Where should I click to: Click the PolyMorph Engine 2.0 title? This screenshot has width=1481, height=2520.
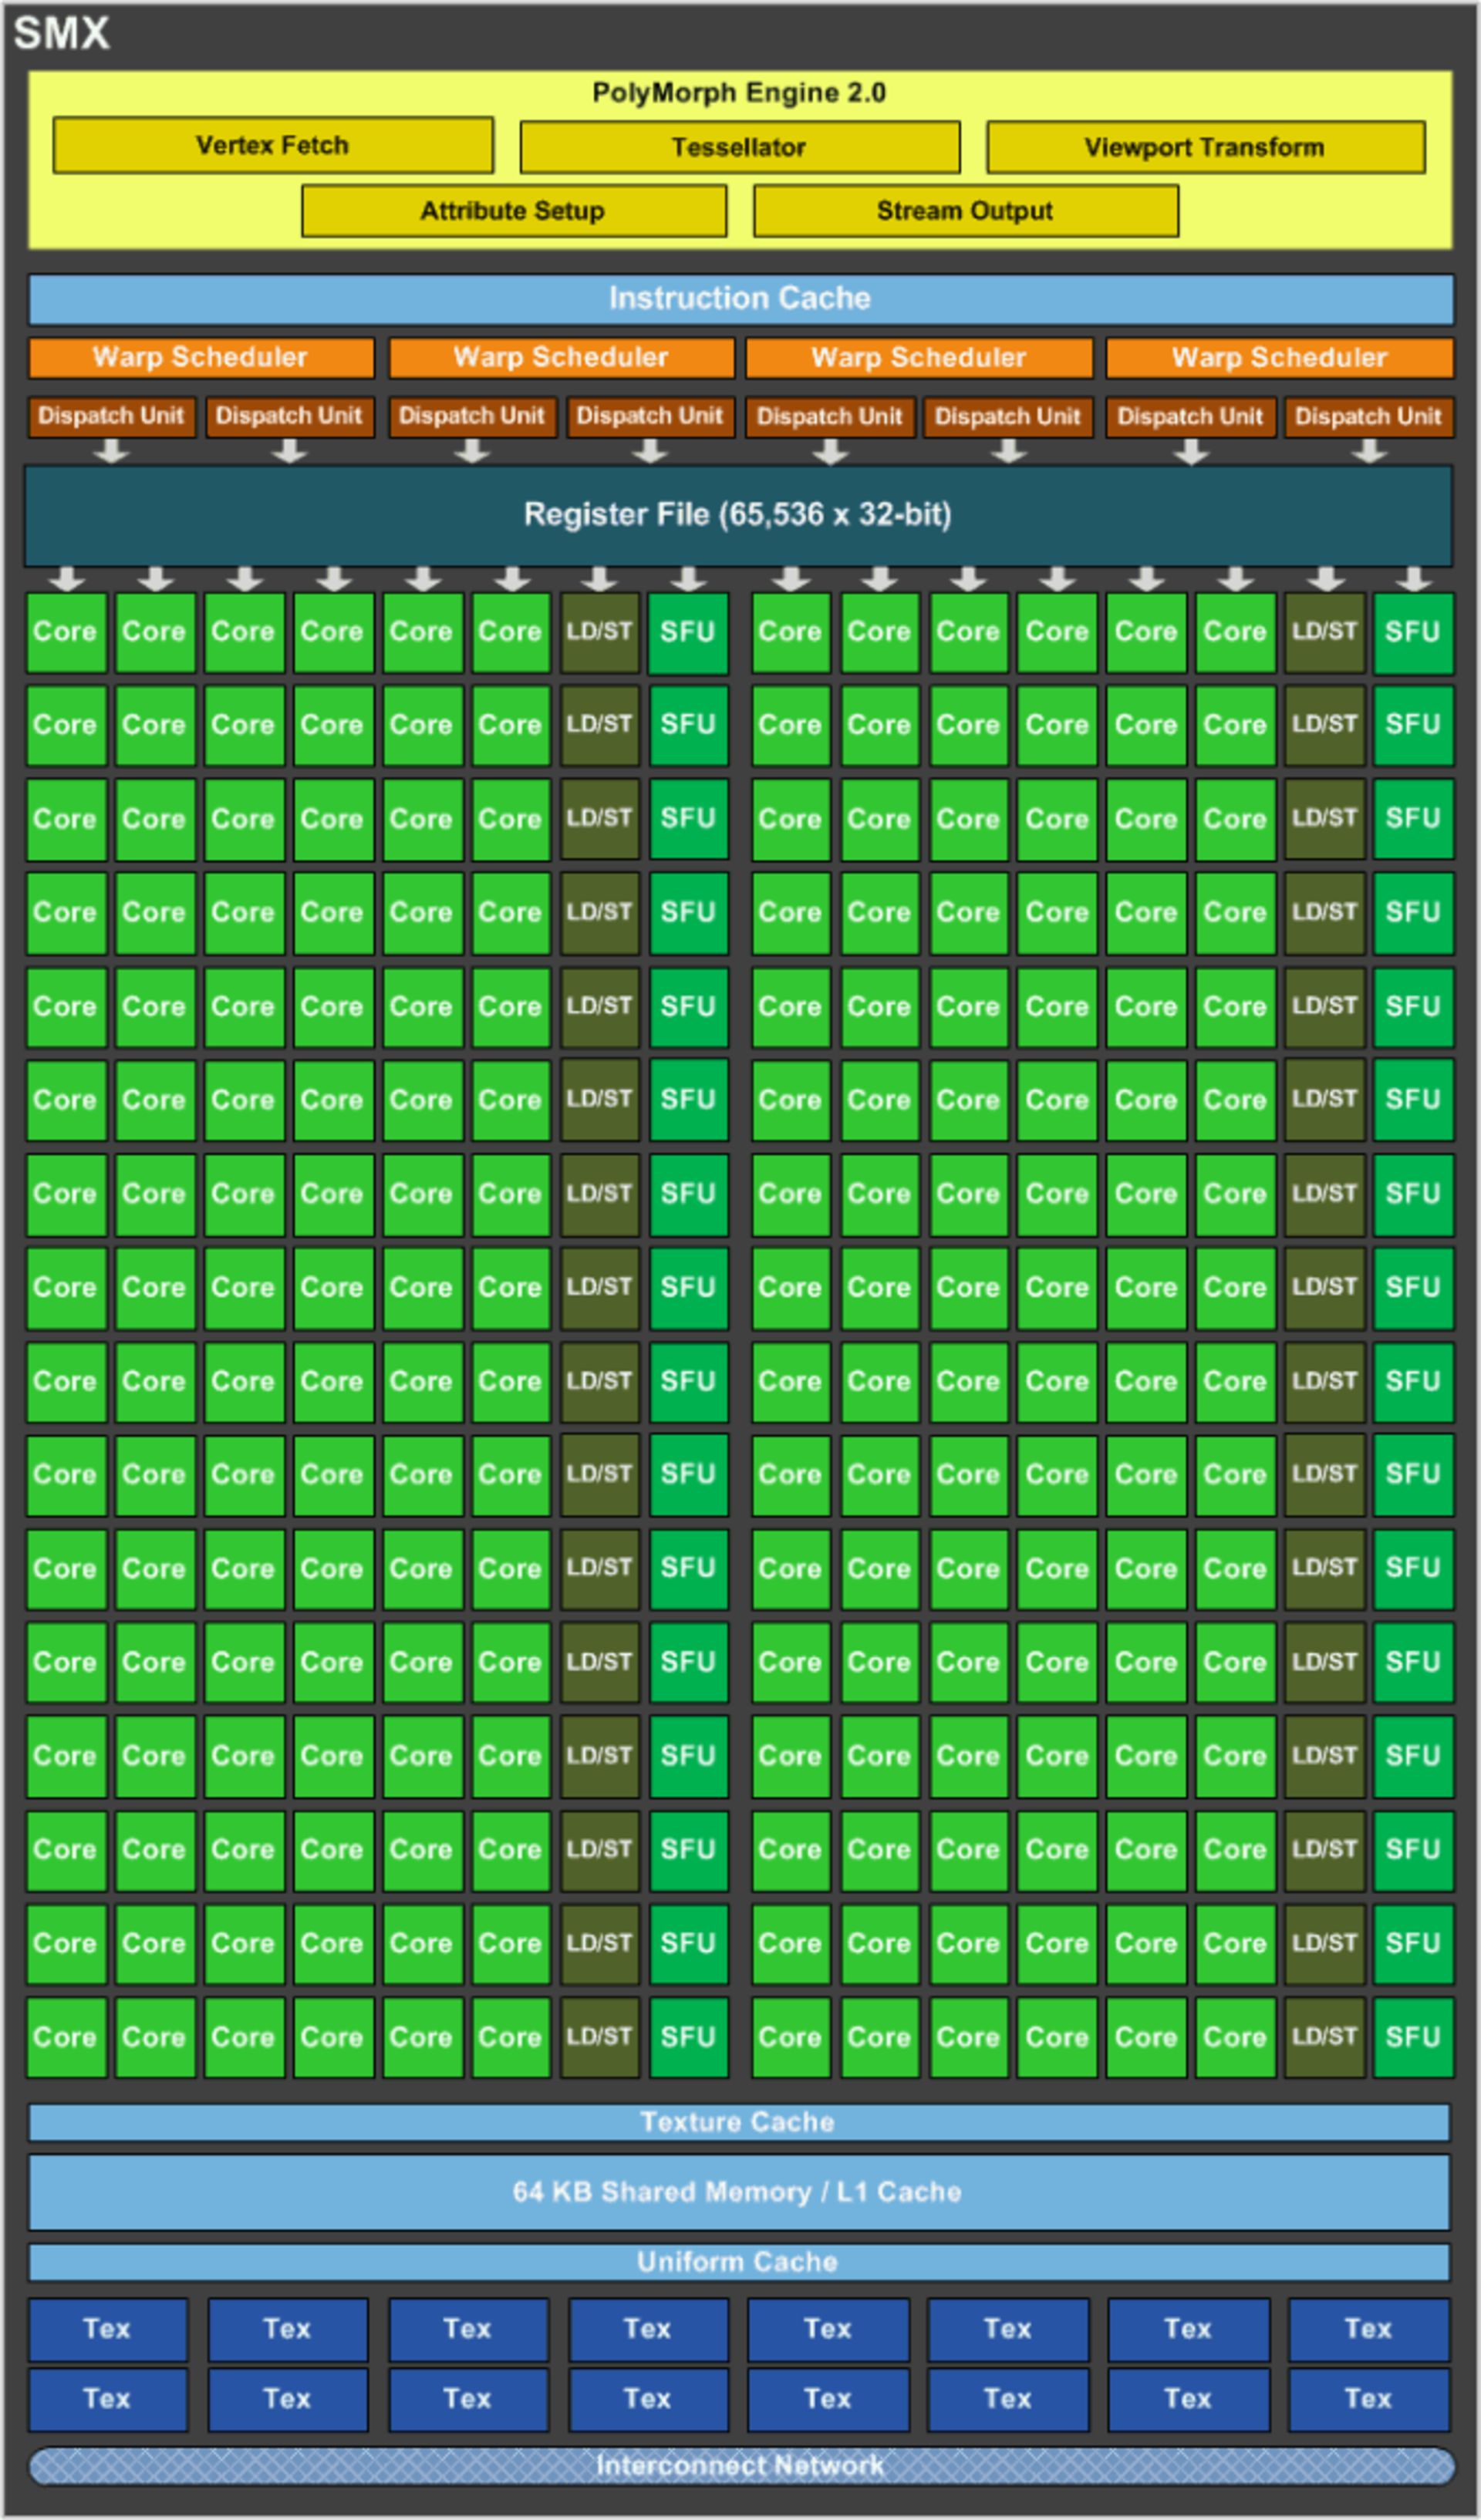(739, 93)
